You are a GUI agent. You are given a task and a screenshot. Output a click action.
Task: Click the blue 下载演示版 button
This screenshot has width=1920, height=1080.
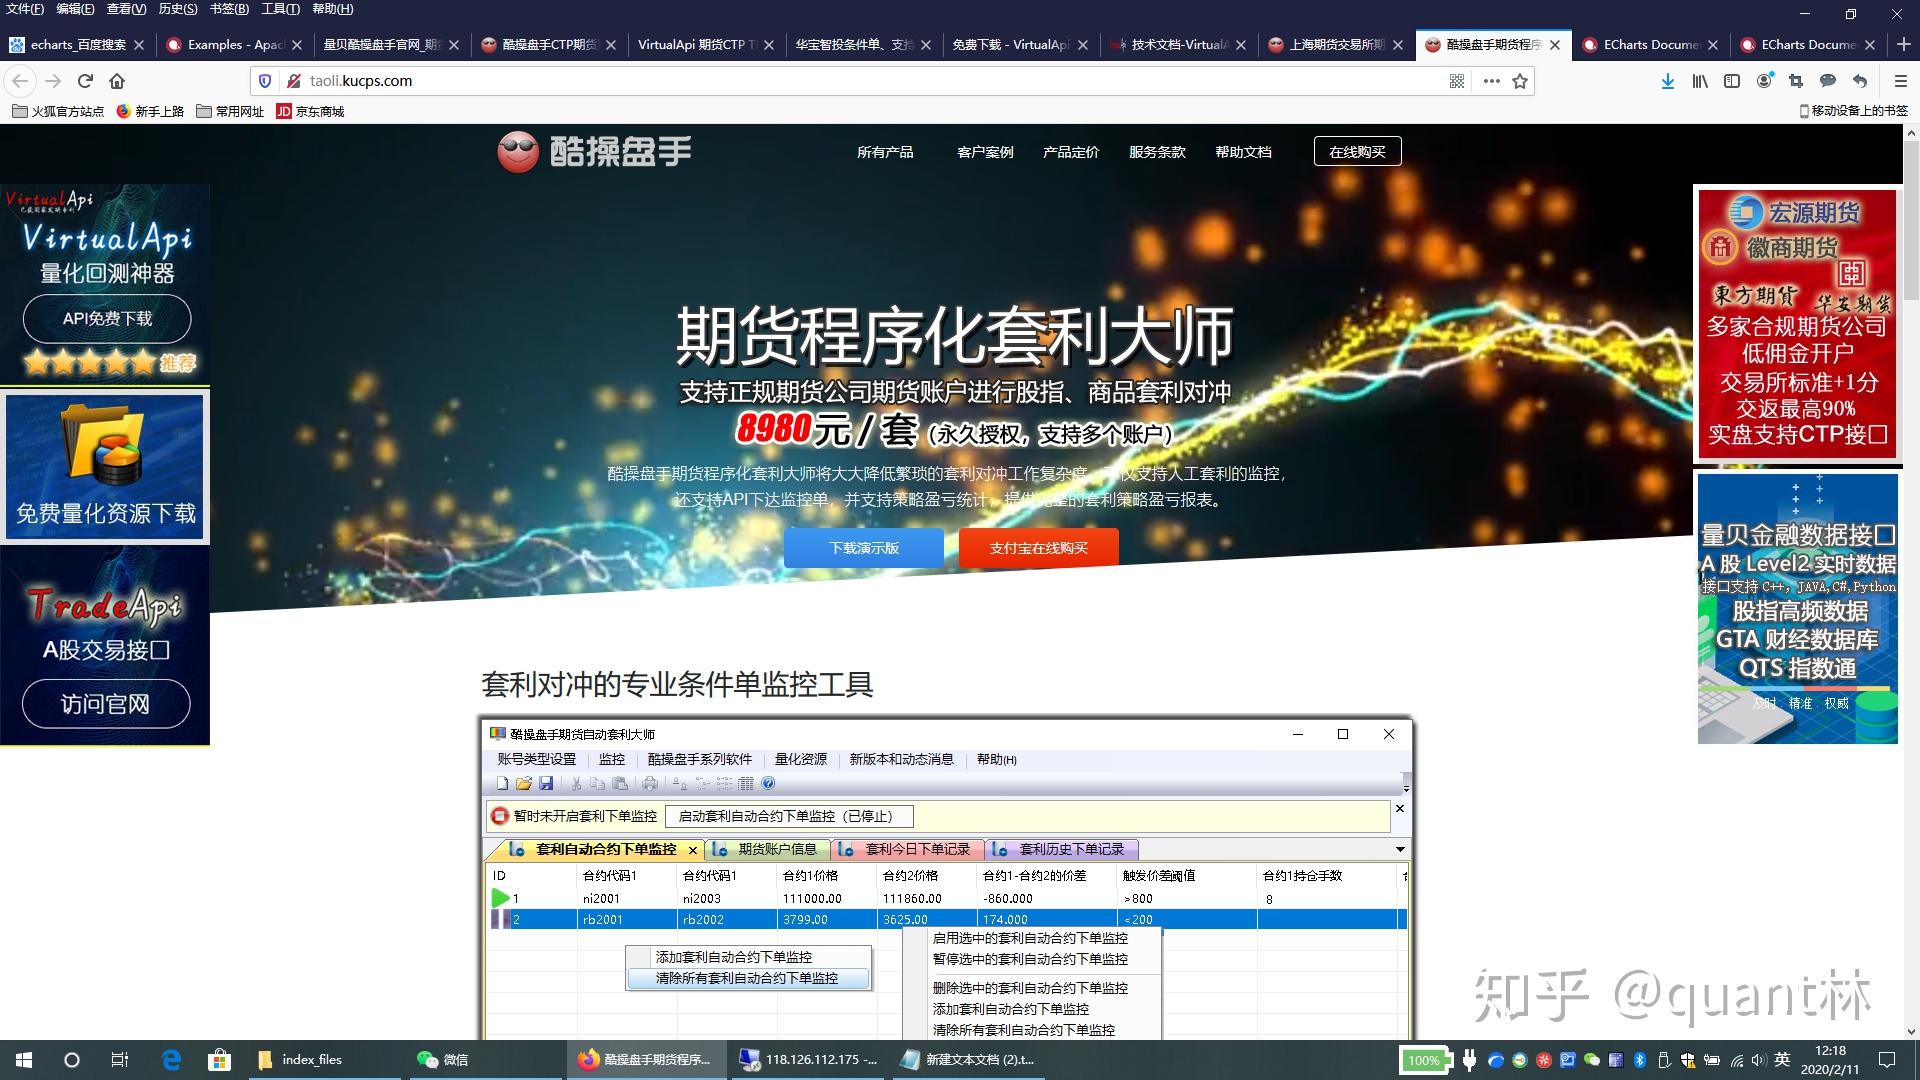click(864, 548)
